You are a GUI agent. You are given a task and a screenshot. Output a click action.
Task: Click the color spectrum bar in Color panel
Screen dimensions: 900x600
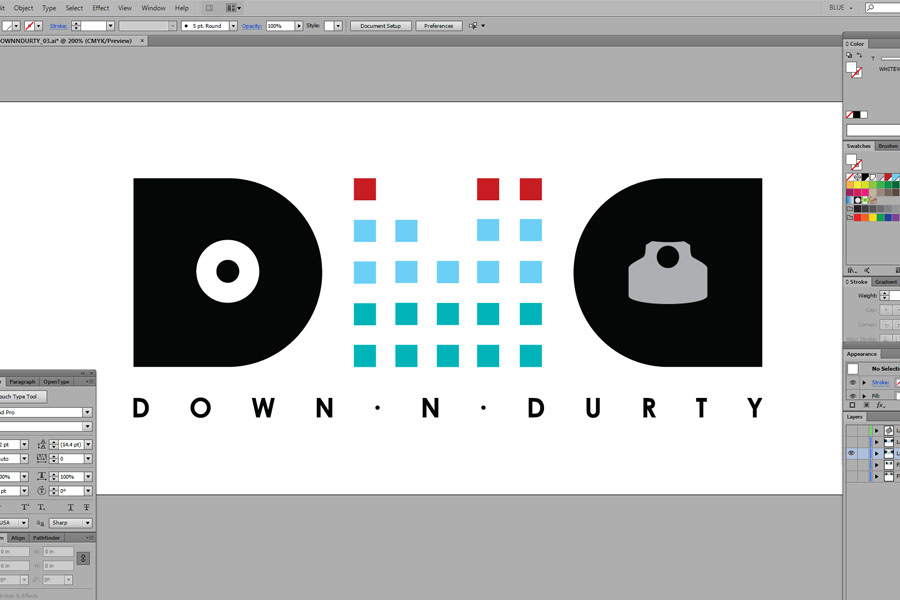(x=873, y=130)
